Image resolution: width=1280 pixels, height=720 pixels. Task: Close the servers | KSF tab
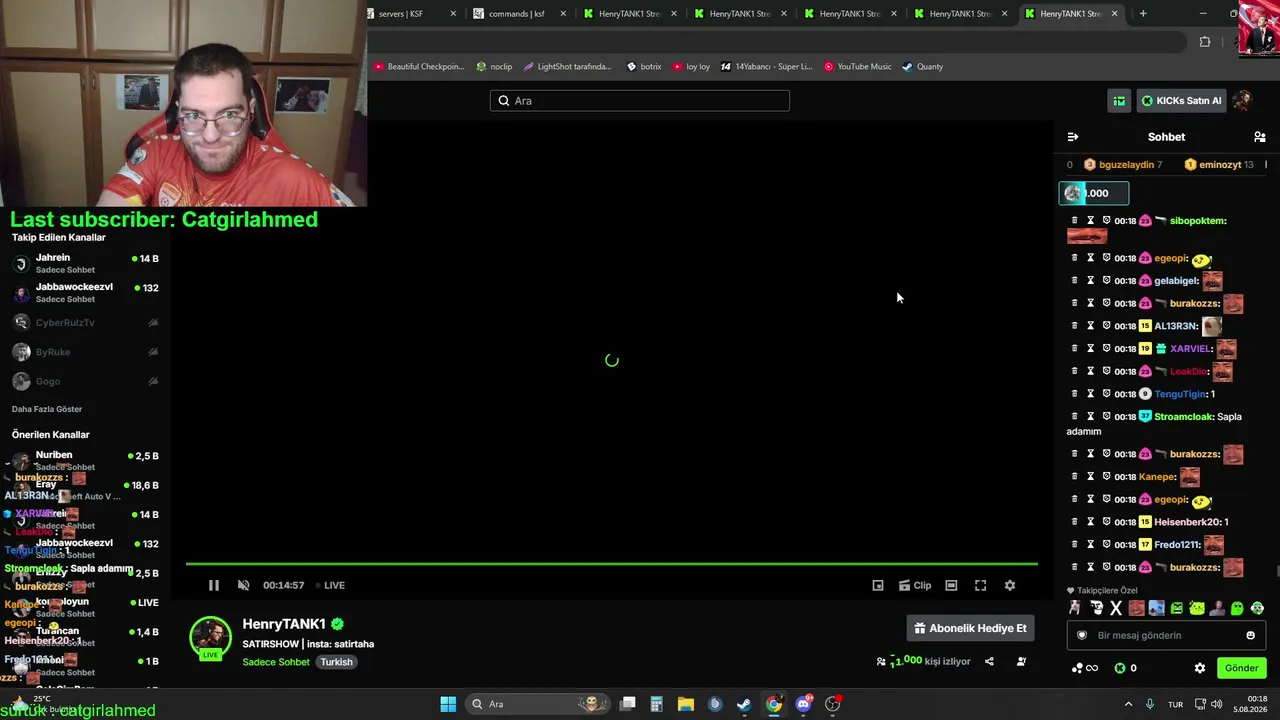(453, 14)
